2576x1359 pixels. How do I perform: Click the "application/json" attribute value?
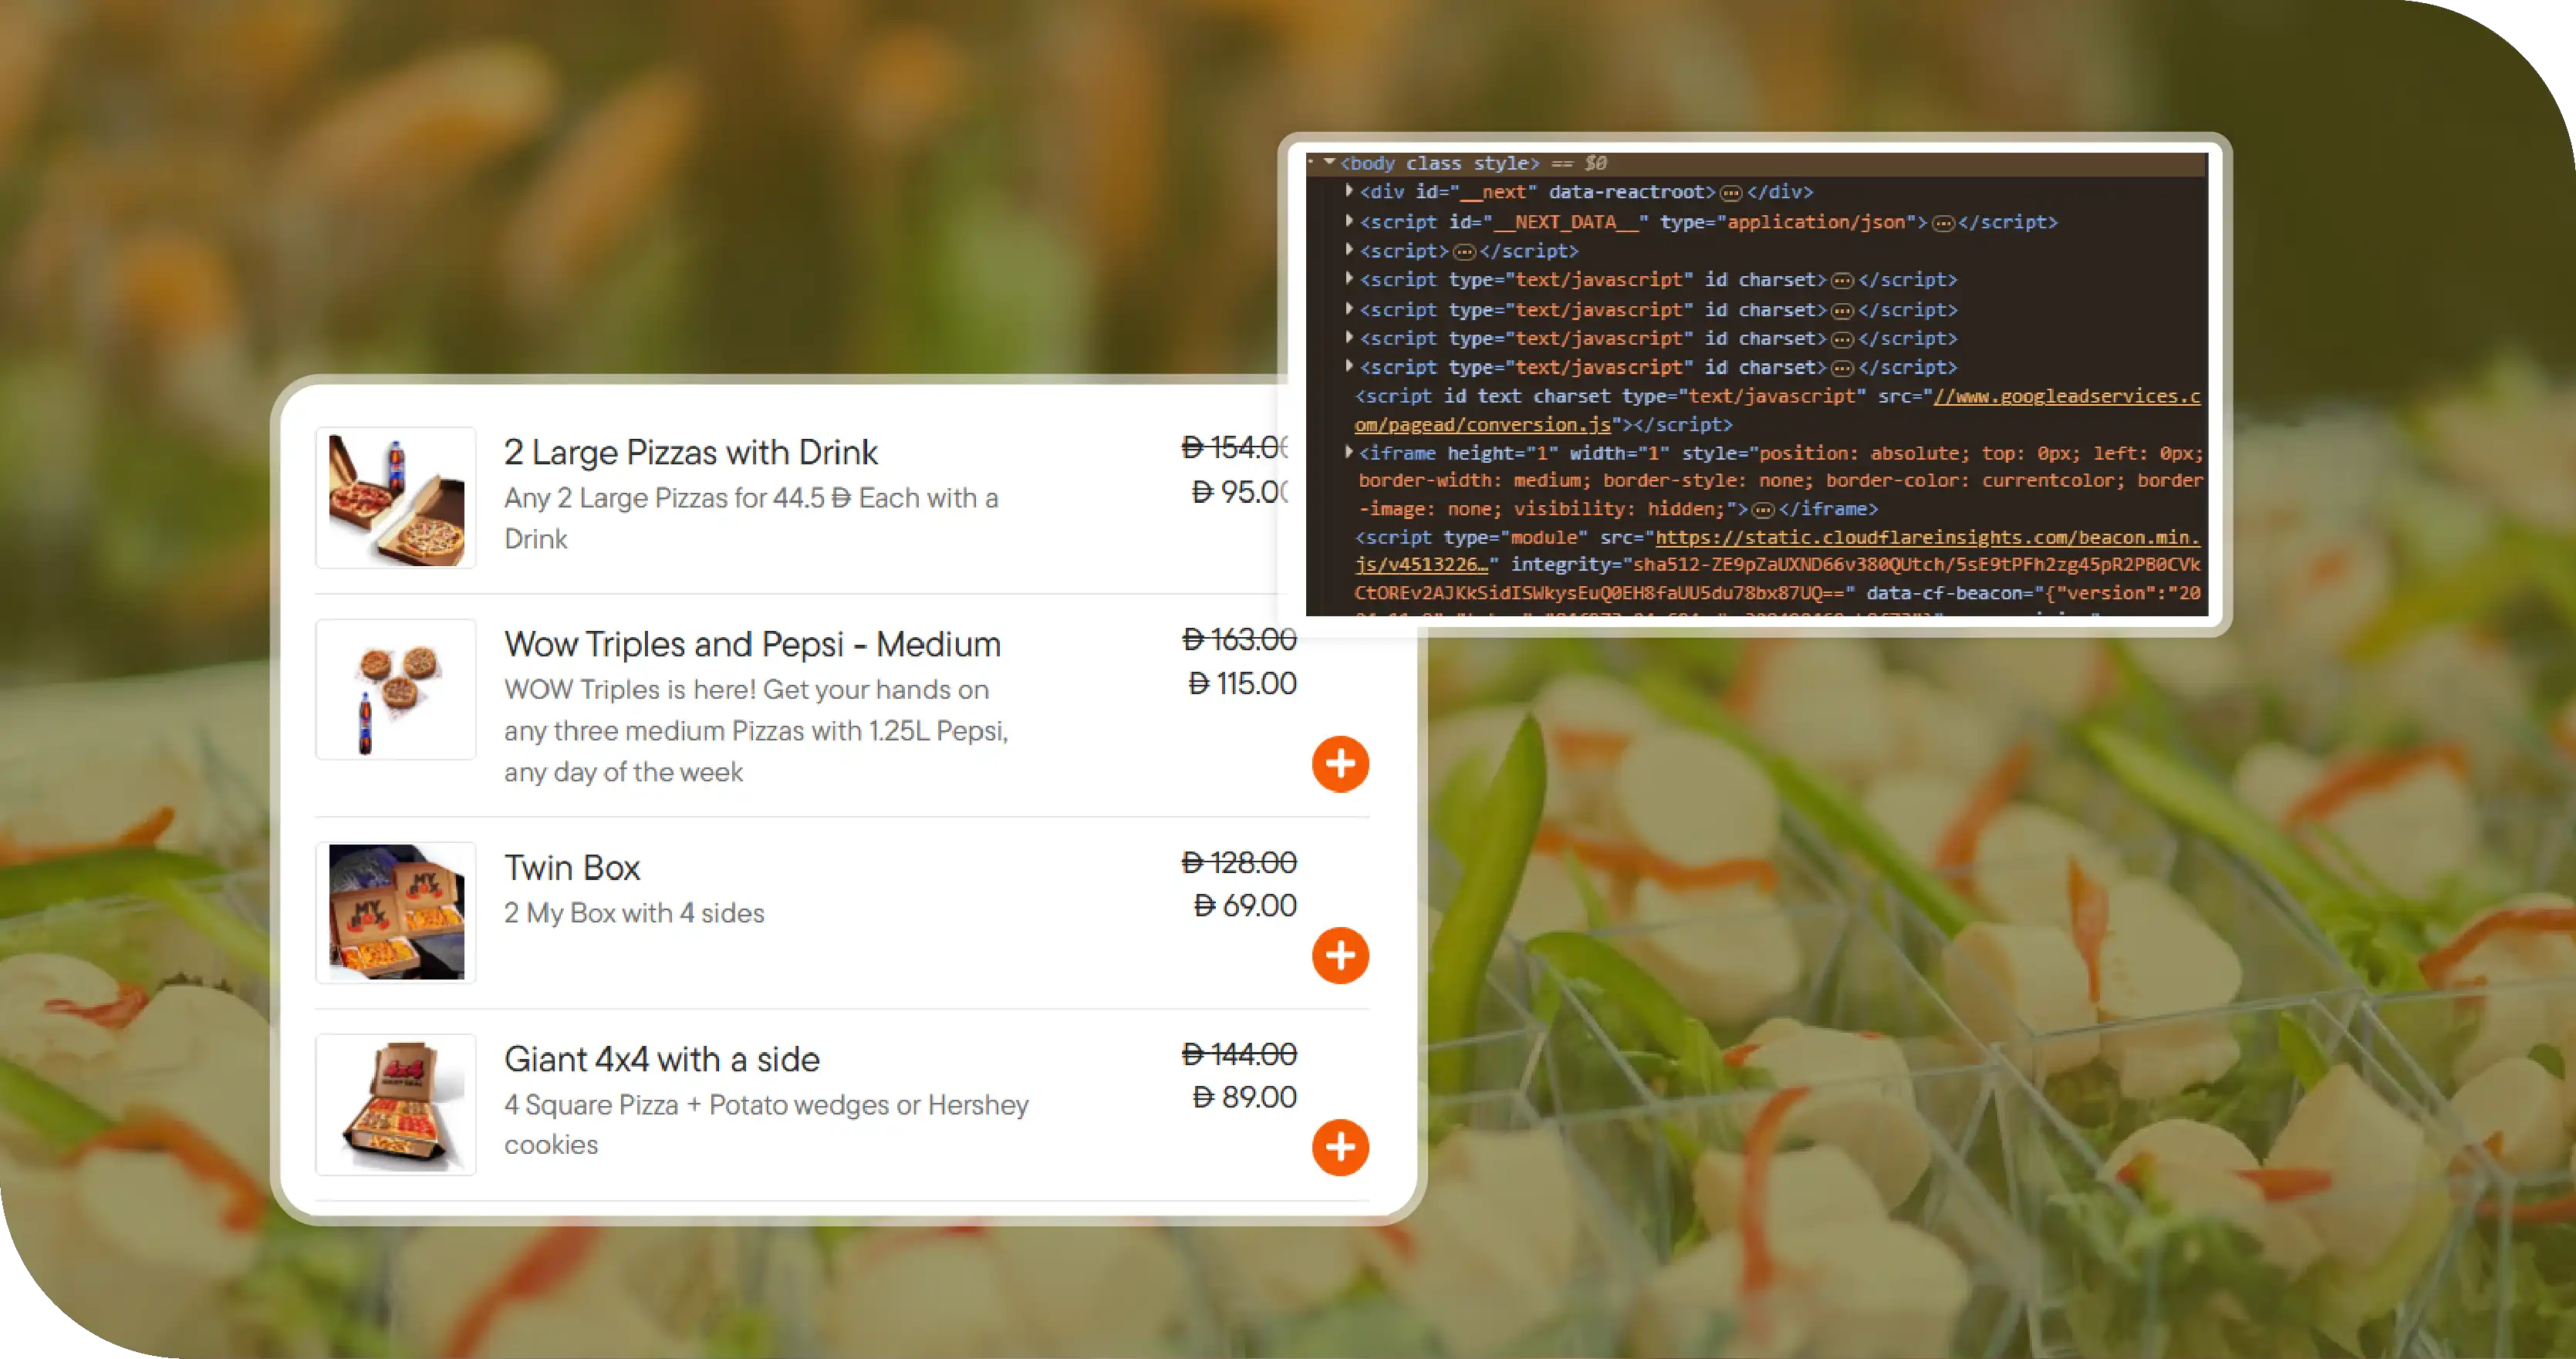tap(1816, 222)
